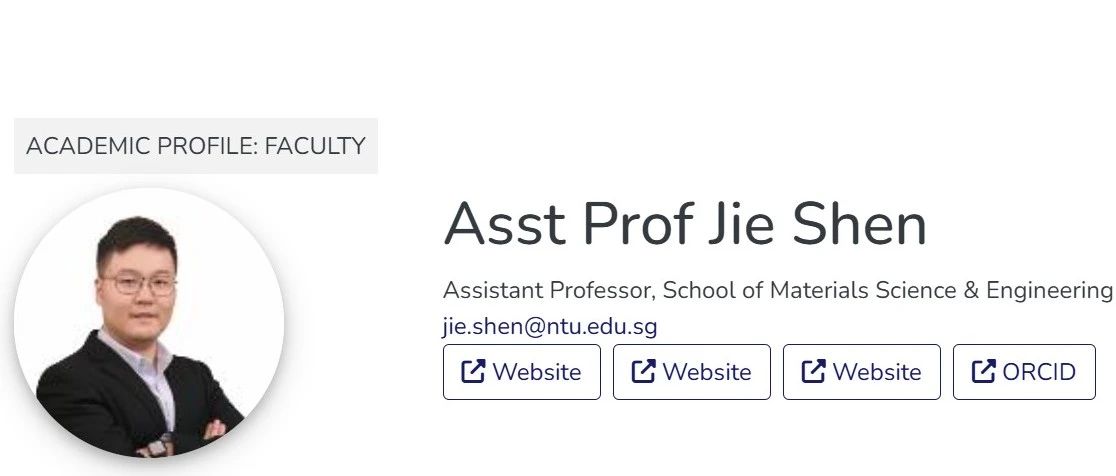Click the Assistant Professor title text

coord(547,290)
